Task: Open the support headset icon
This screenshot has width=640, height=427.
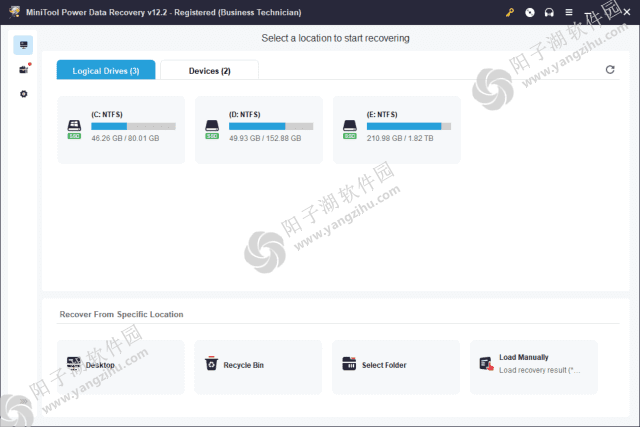Action: (x=549, y=13)
